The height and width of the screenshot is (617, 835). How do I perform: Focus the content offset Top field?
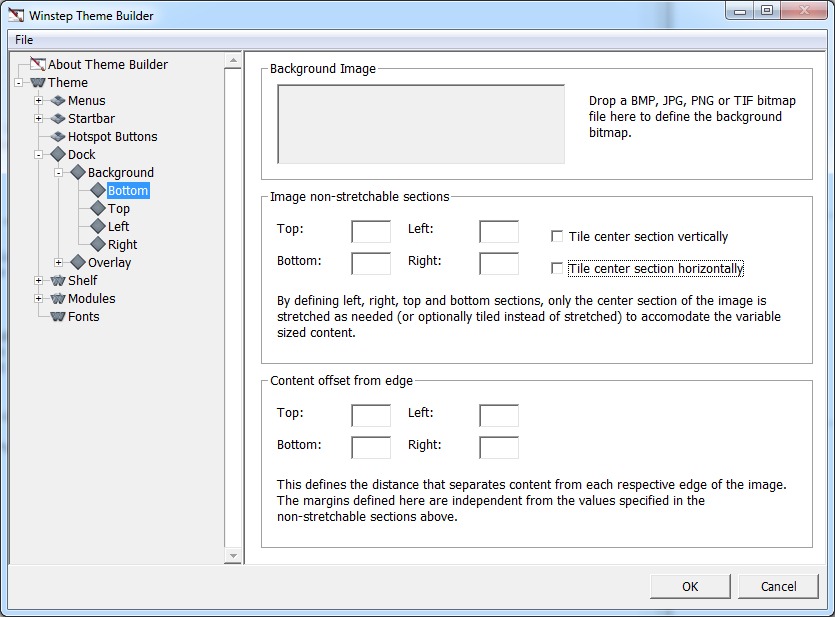point(371,416)
